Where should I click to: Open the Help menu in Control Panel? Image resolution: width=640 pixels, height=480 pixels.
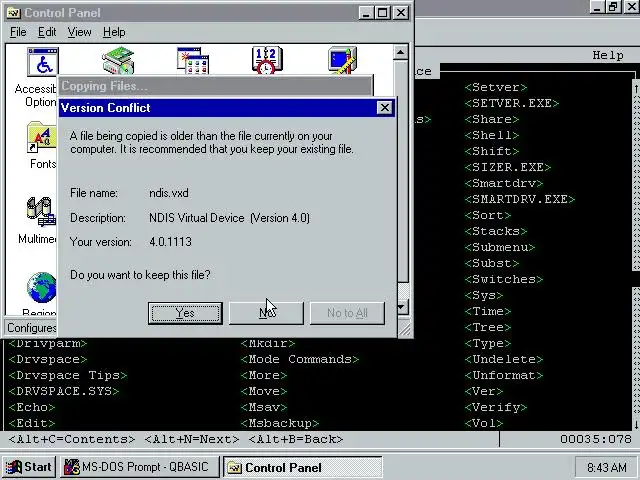(x=114, y=32)
